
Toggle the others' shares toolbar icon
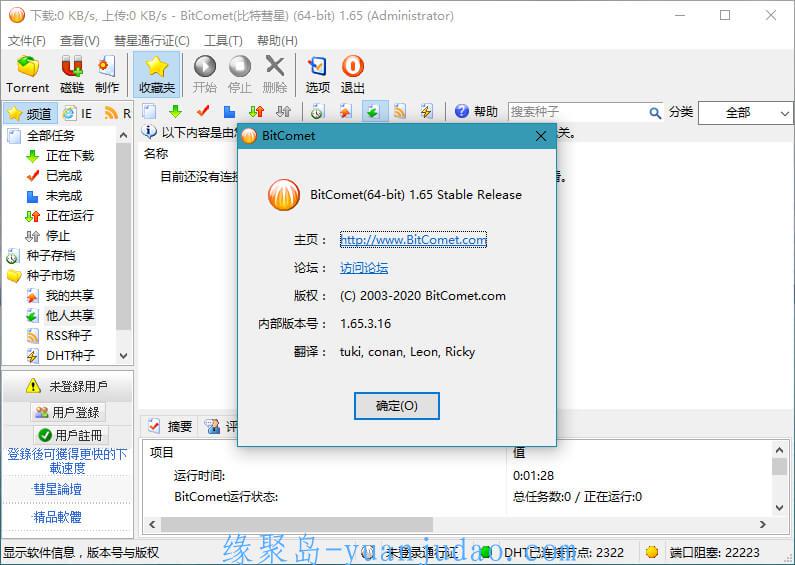(x=373, y=111)
